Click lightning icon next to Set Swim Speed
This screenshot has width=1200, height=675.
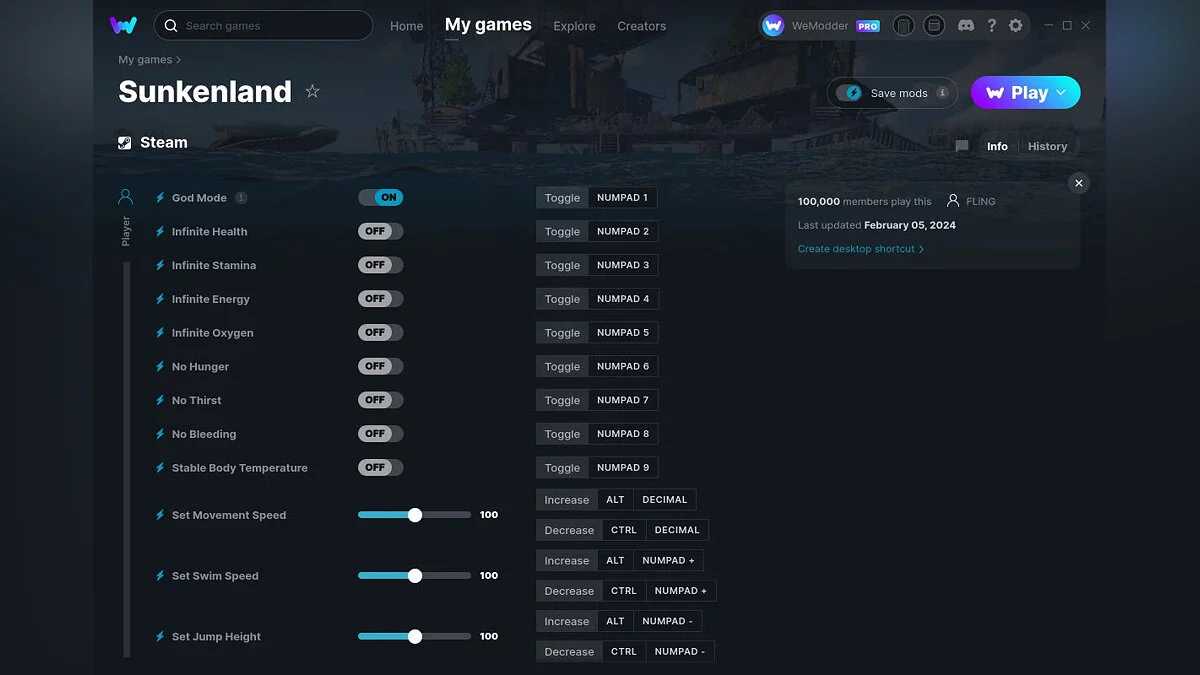point(160,576)
